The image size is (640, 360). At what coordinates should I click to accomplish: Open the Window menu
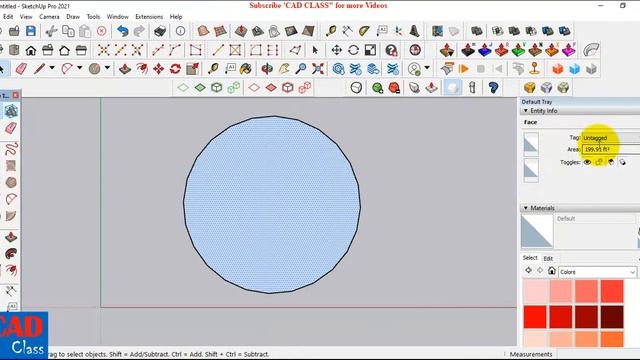118,17
